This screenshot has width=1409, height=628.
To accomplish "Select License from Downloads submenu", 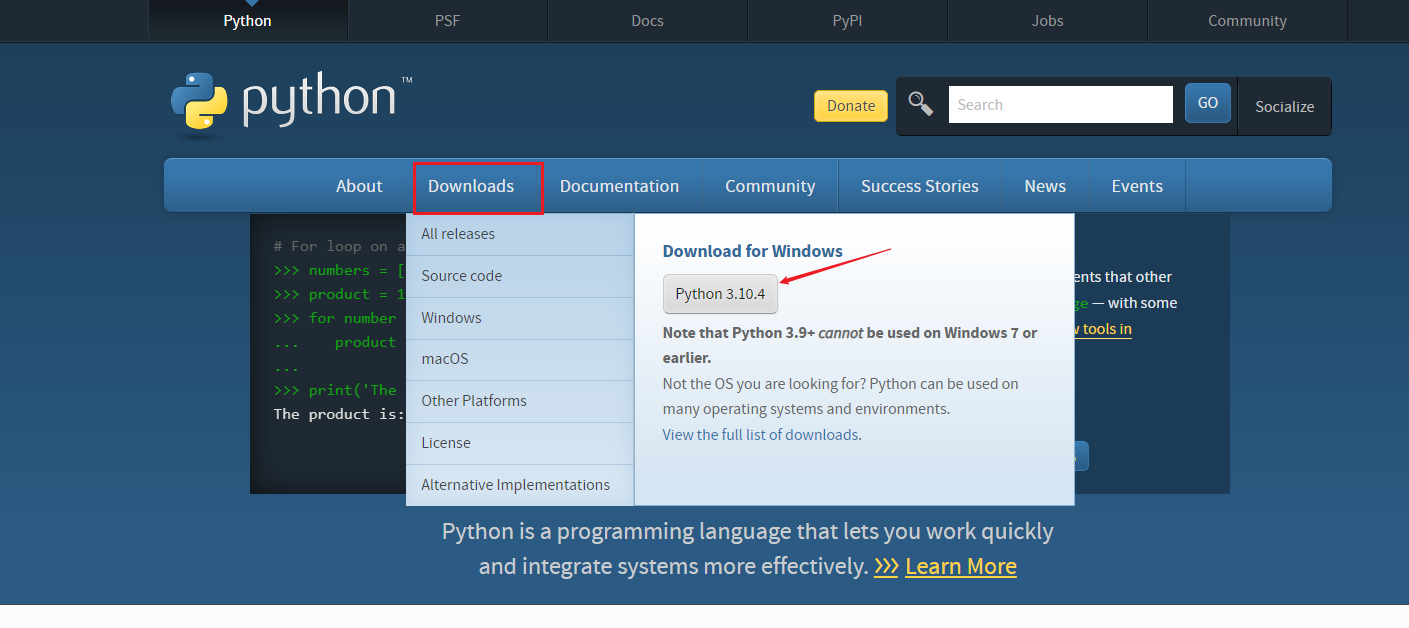I will [x=520, y=443].
